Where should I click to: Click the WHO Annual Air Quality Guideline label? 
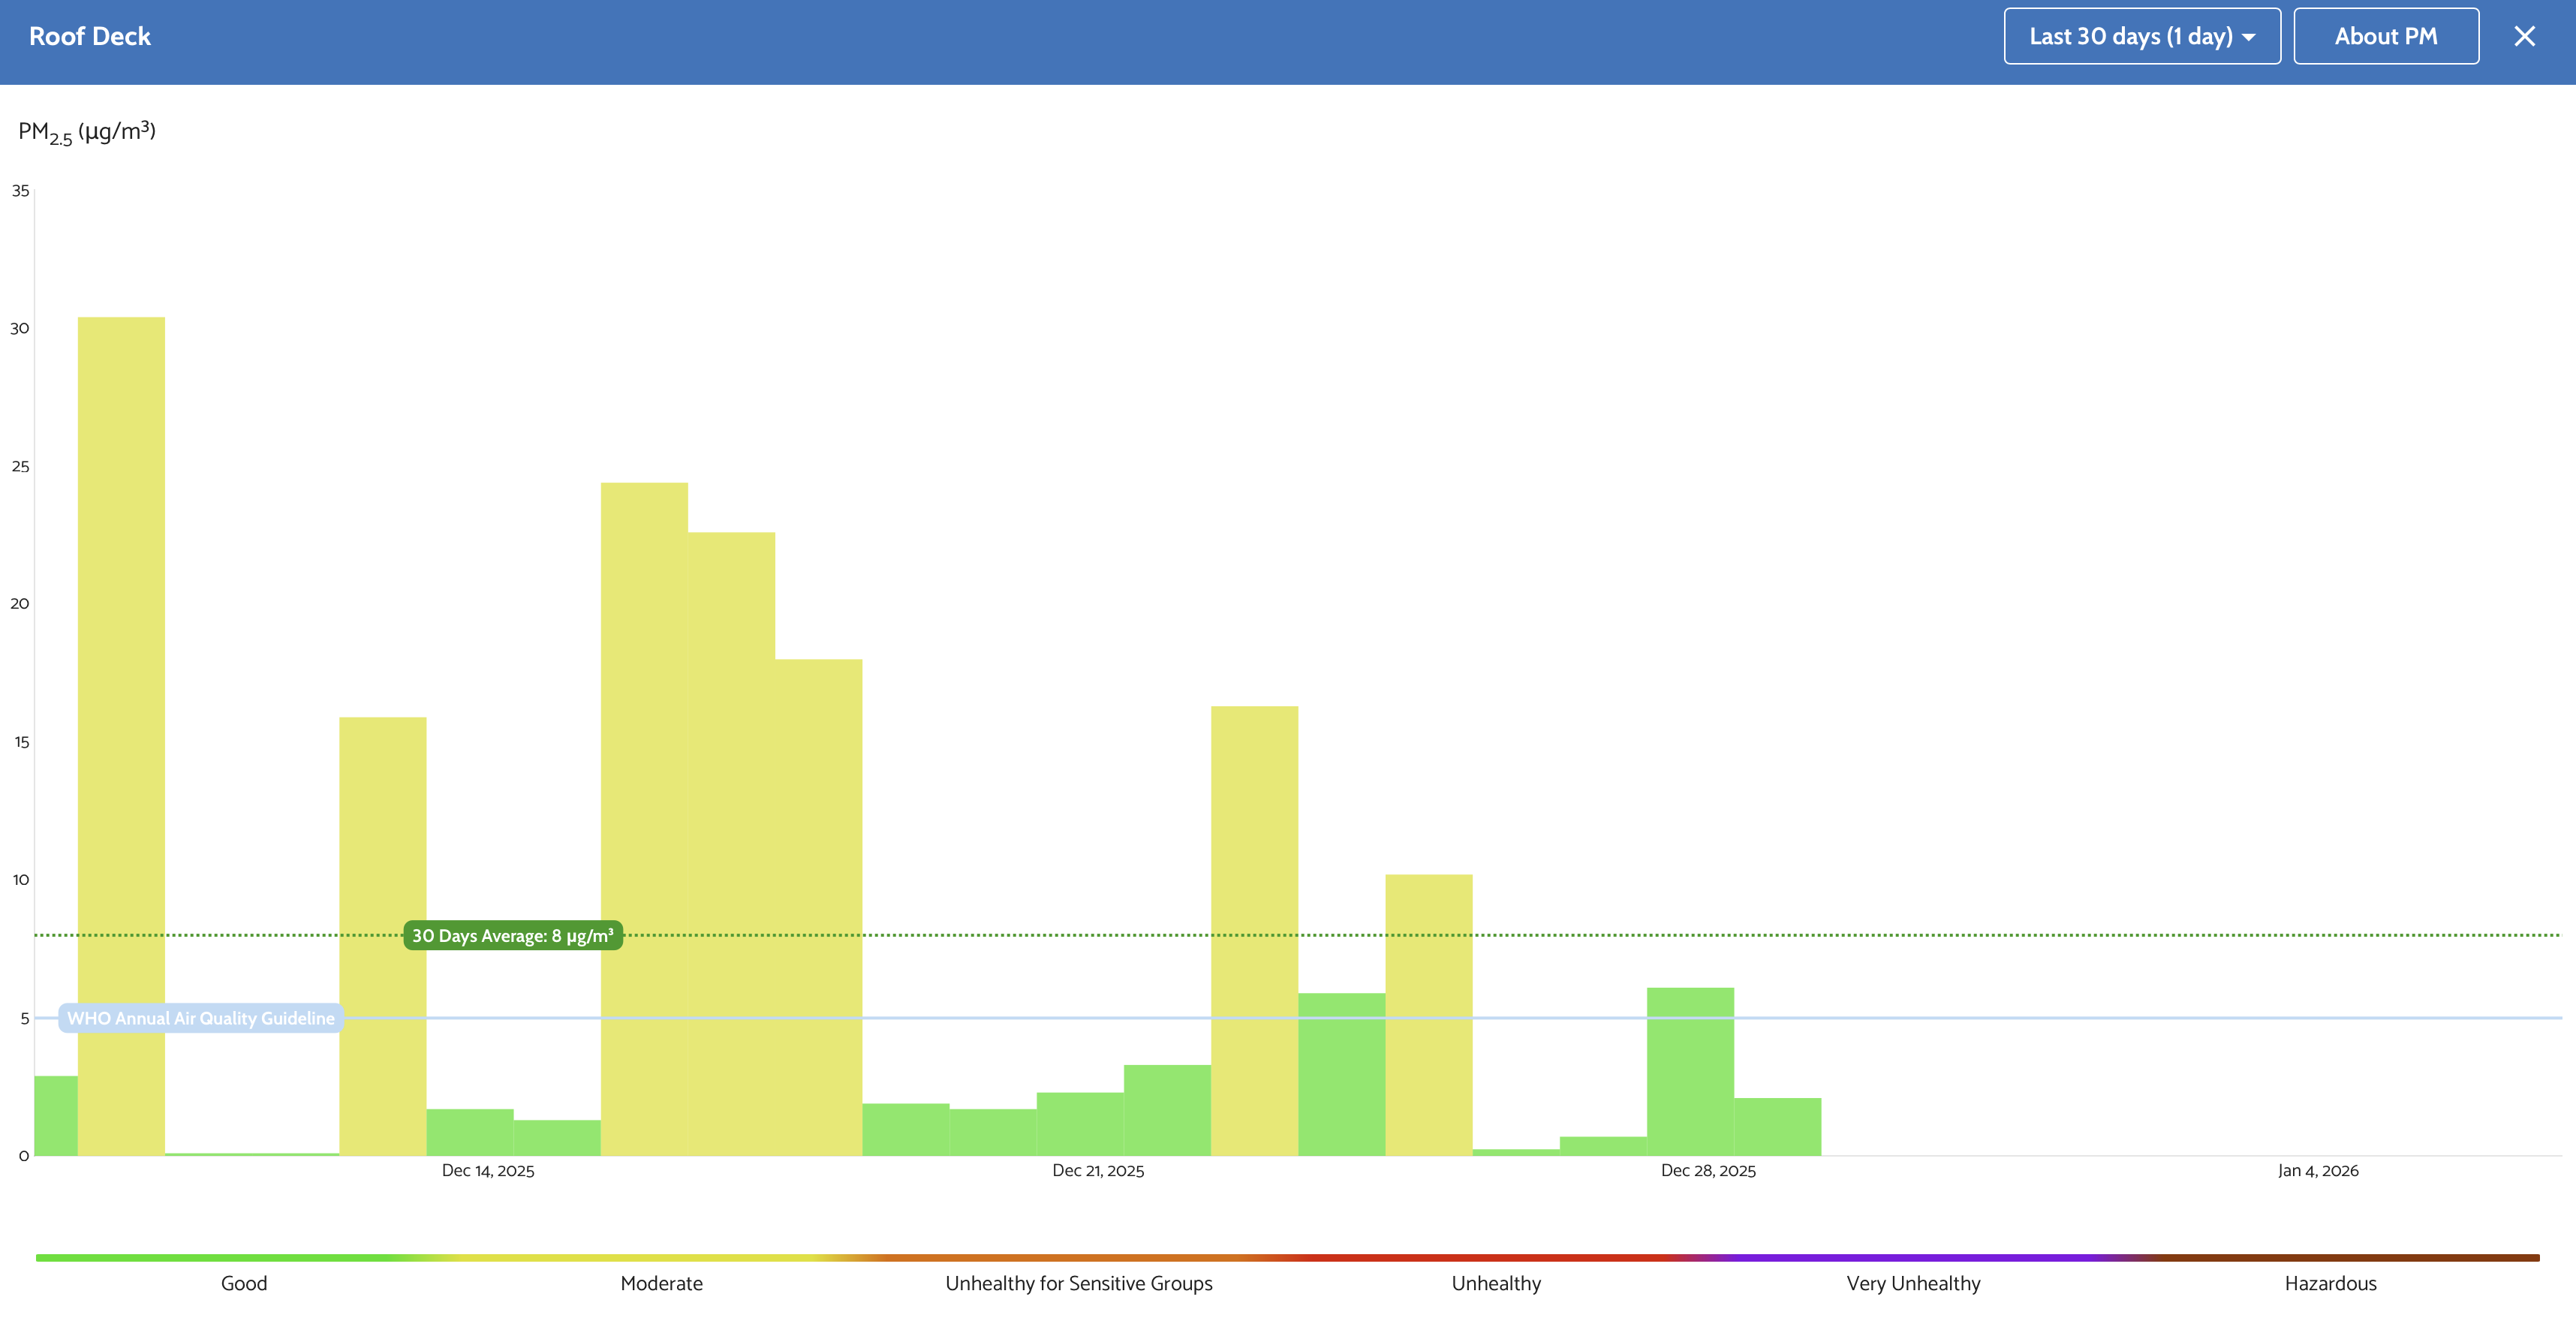(x=201, y=1018)
